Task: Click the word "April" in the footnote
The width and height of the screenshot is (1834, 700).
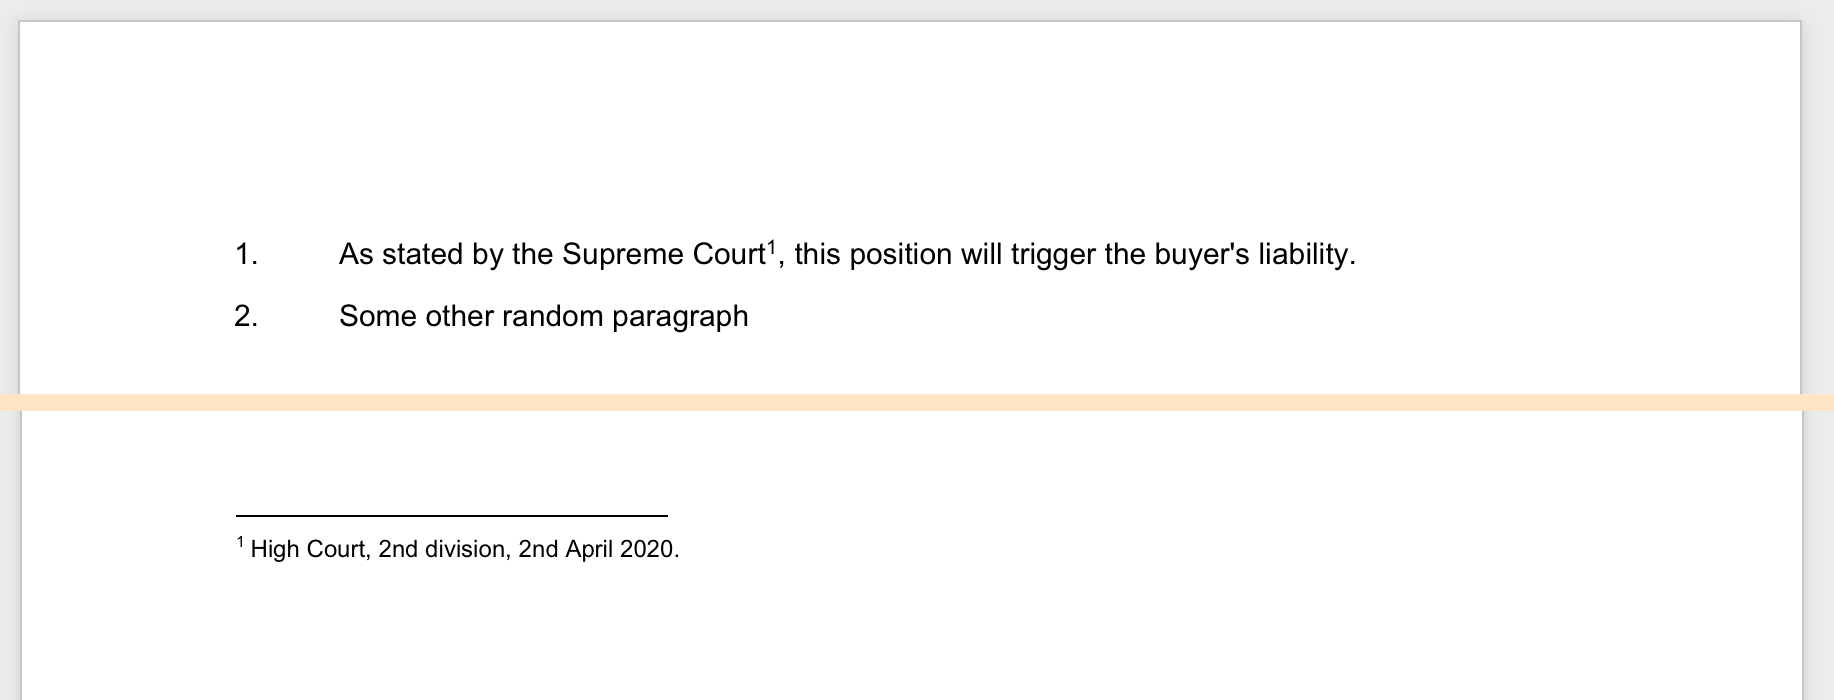Action: coord(589,550)
